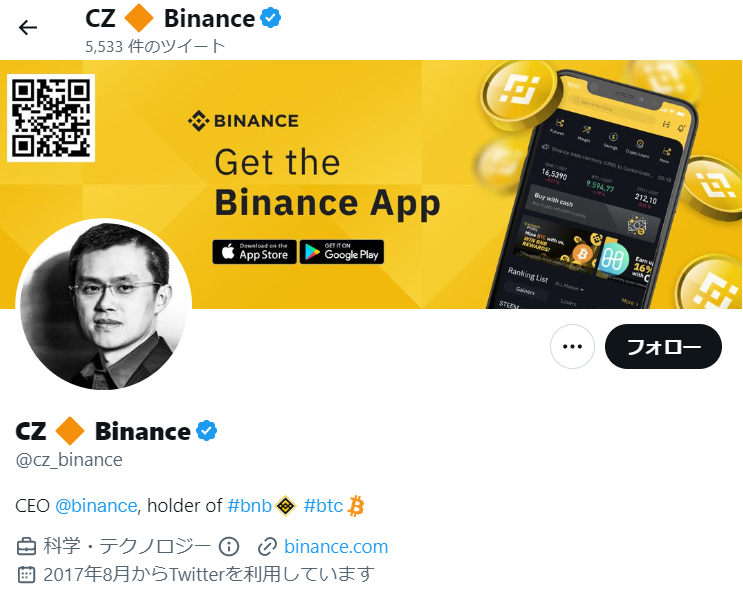Open the @binance mention in bio
This screenshot has width=743, height=602.
96,505
